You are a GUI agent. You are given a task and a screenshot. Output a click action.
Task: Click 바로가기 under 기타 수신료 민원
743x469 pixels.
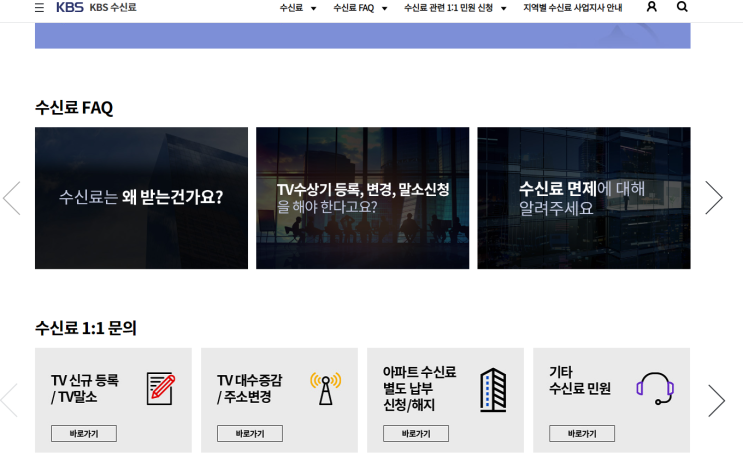582,433
